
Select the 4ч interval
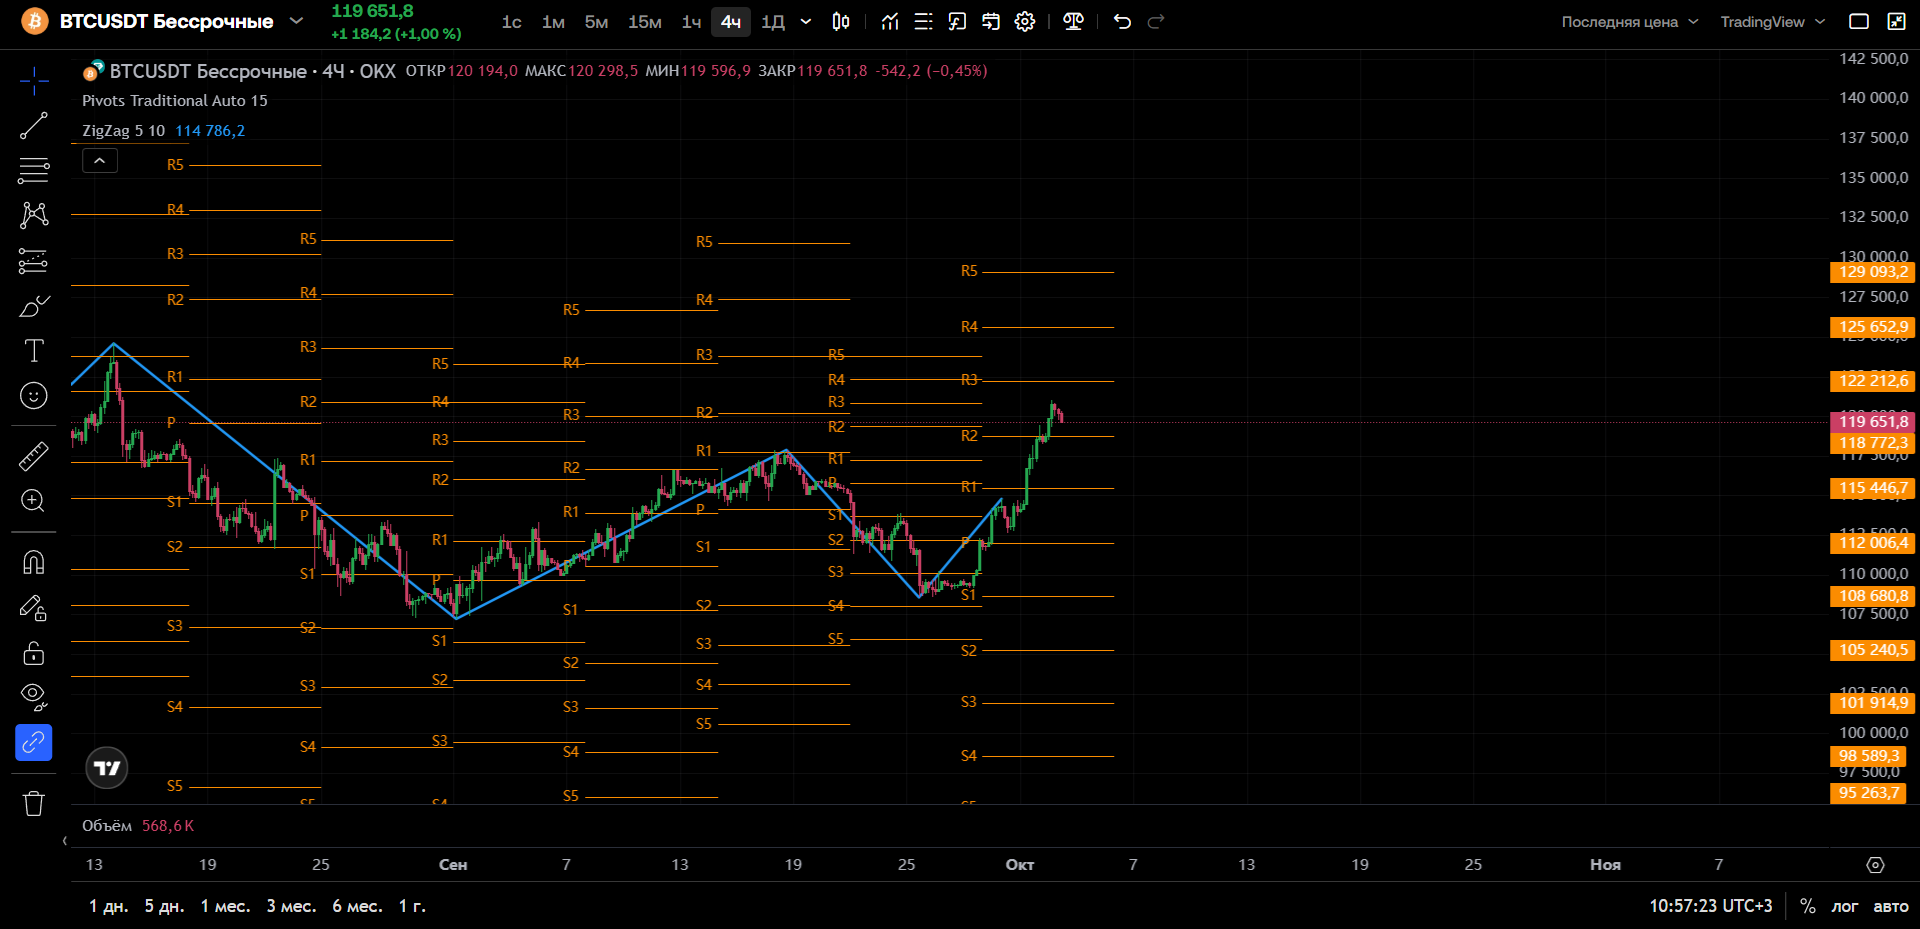tap(731, 22)
